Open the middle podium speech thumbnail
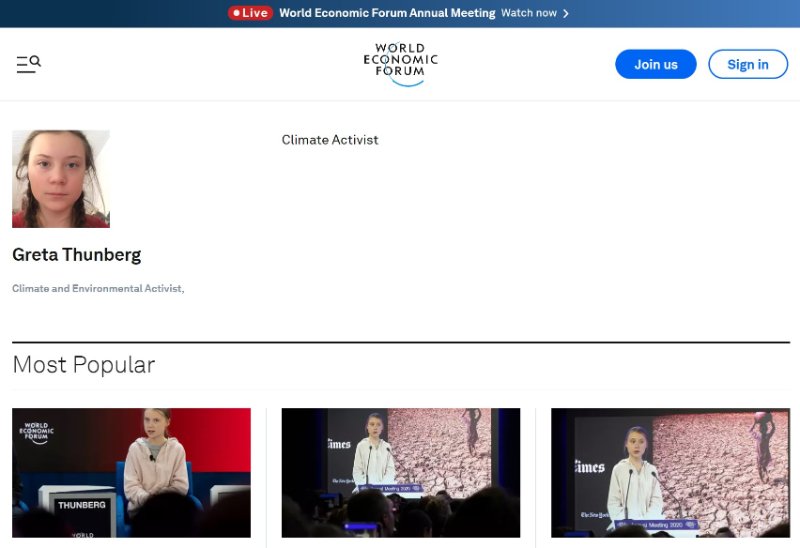The height and width of the screenshot is (548, 800). pyautogui.click(x=401, y=472)
